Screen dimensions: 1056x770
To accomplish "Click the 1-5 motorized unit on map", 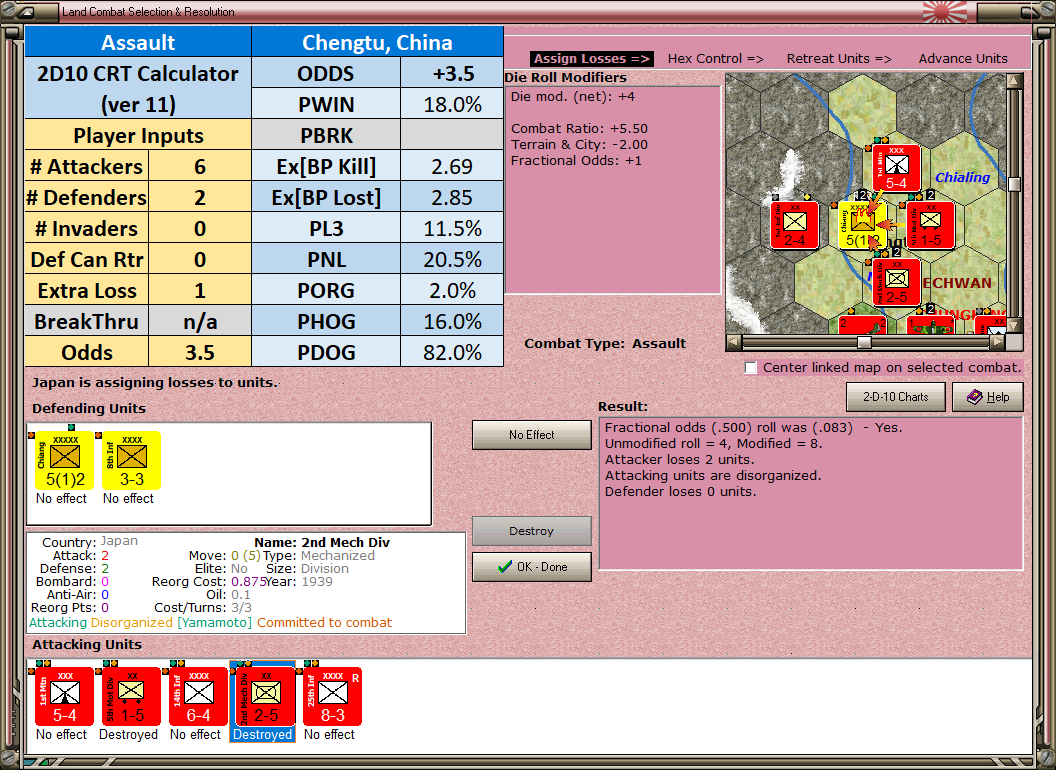I will click(x=931, y=225).
